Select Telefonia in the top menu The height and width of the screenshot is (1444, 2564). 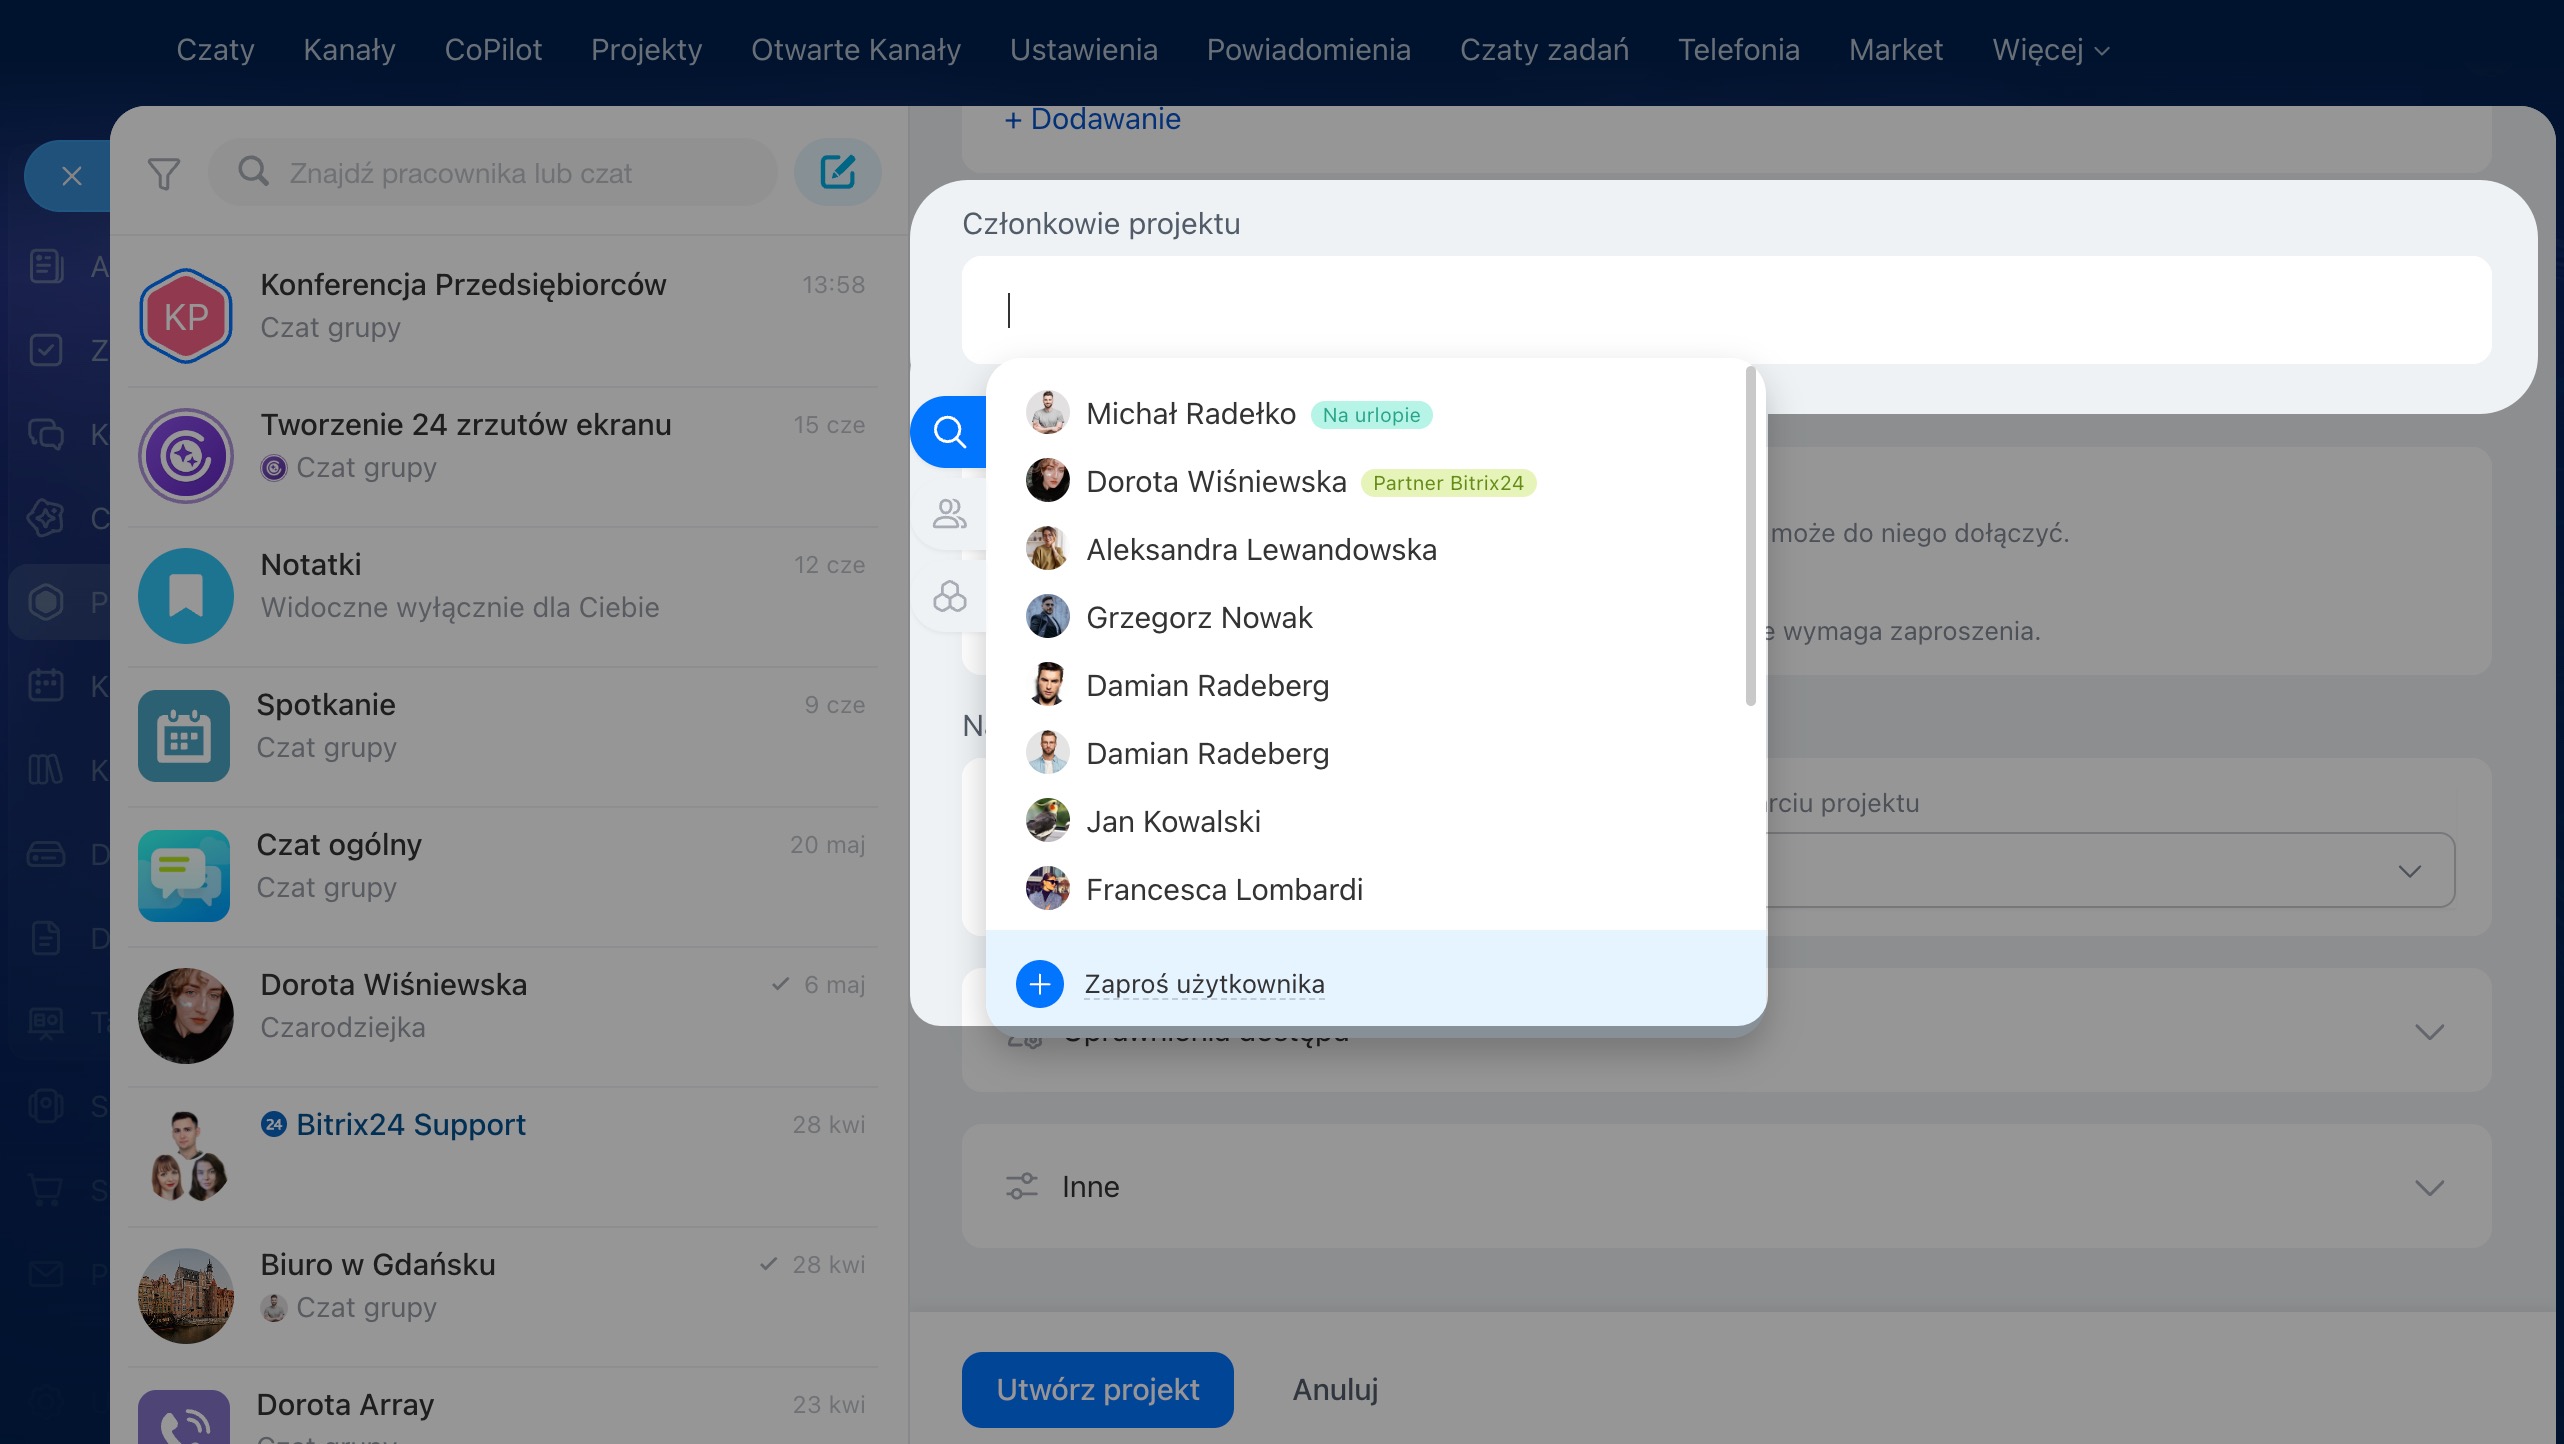pos(1739,50)
